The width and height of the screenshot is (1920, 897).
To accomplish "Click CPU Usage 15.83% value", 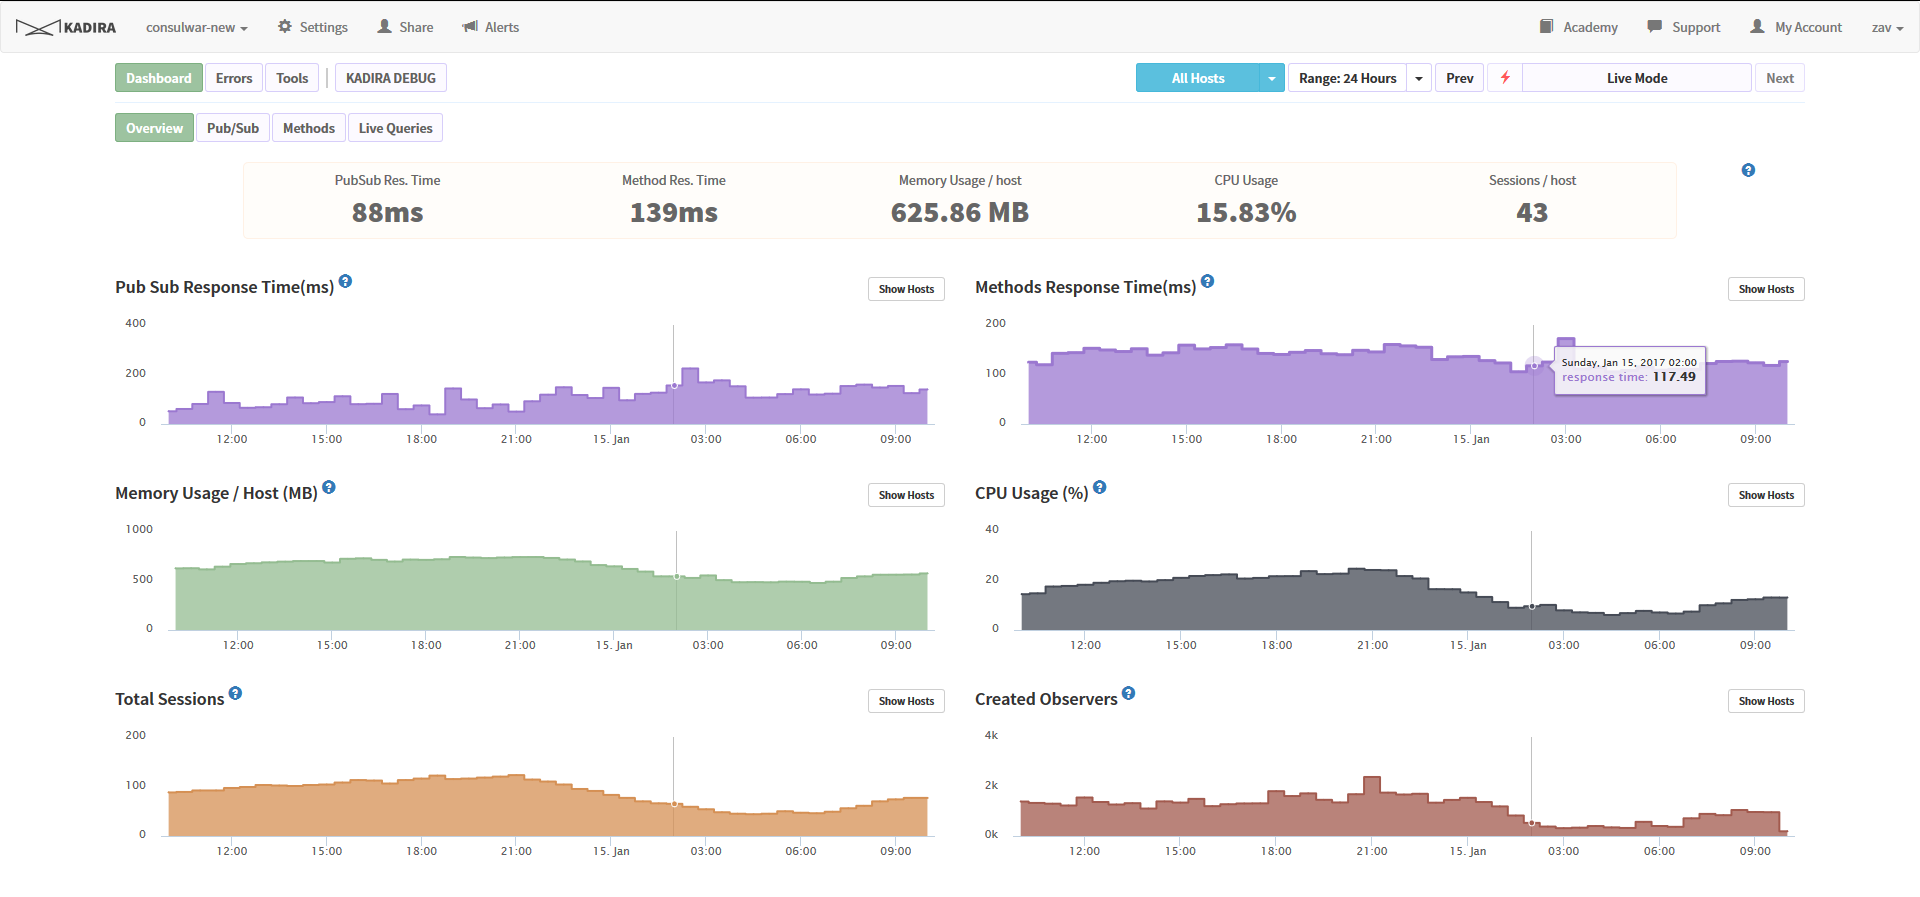I will click(x=1246, y=212).
